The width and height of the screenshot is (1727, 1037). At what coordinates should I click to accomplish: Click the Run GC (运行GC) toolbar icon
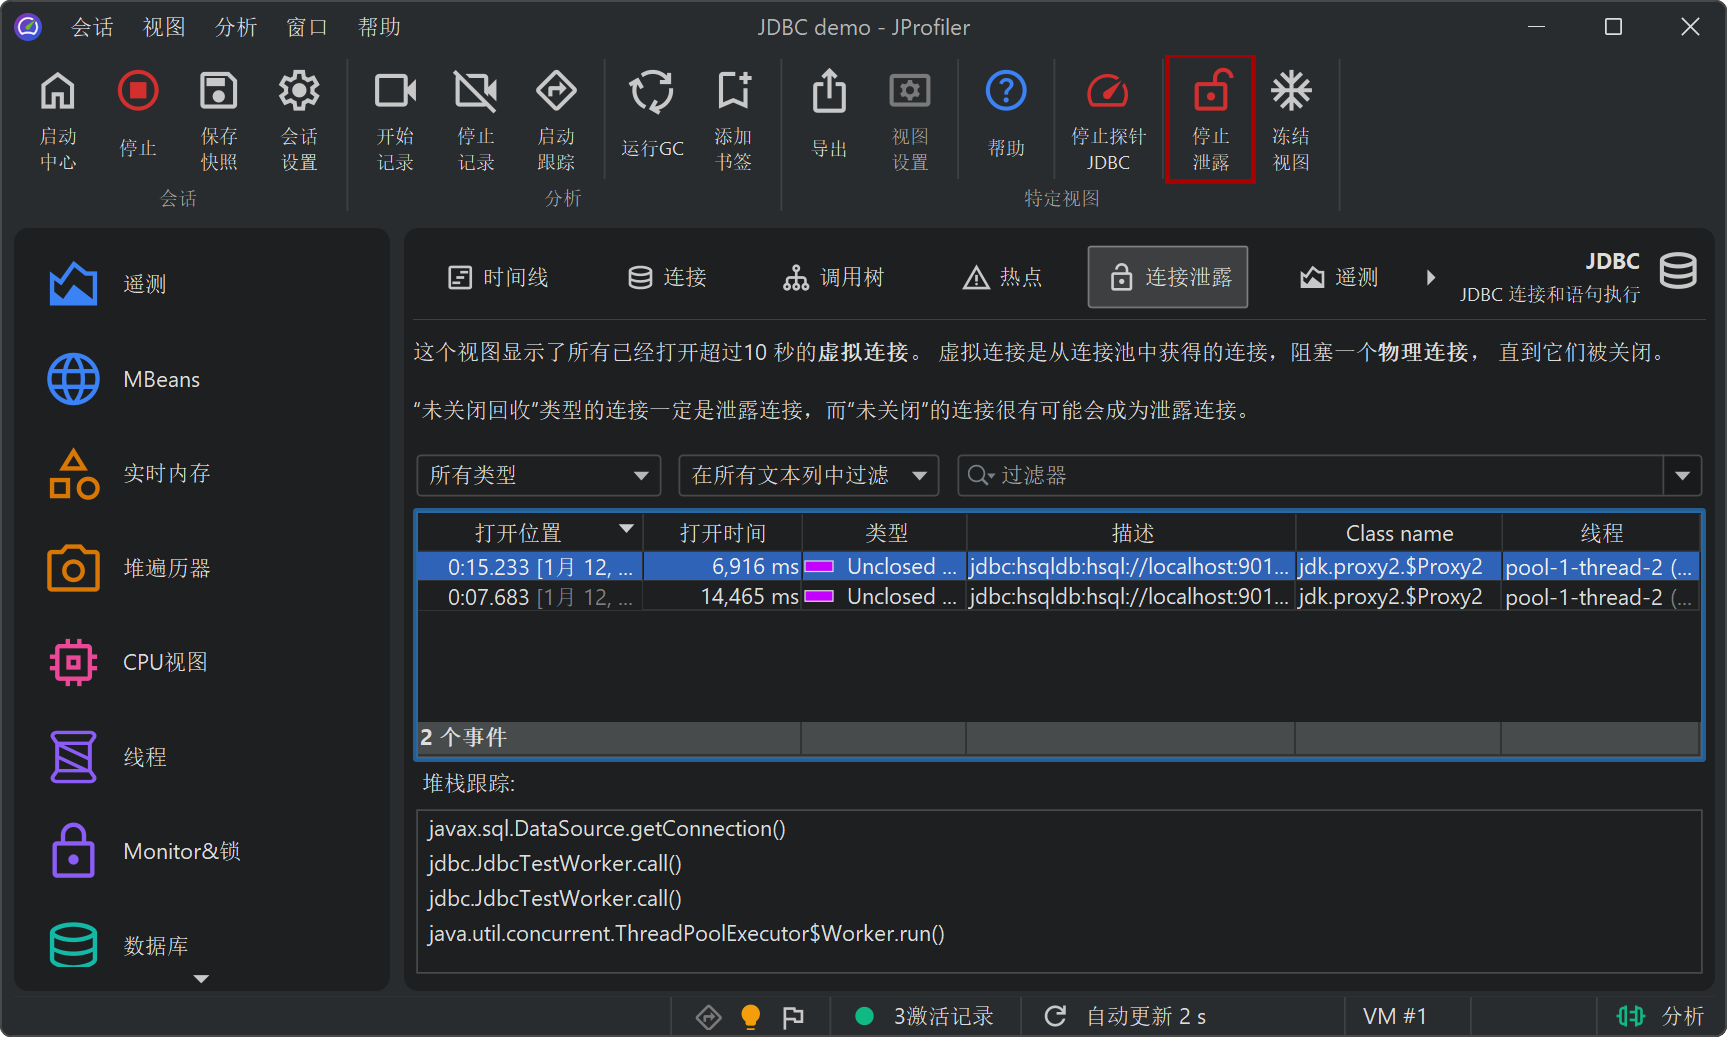(x=651, y=93)
